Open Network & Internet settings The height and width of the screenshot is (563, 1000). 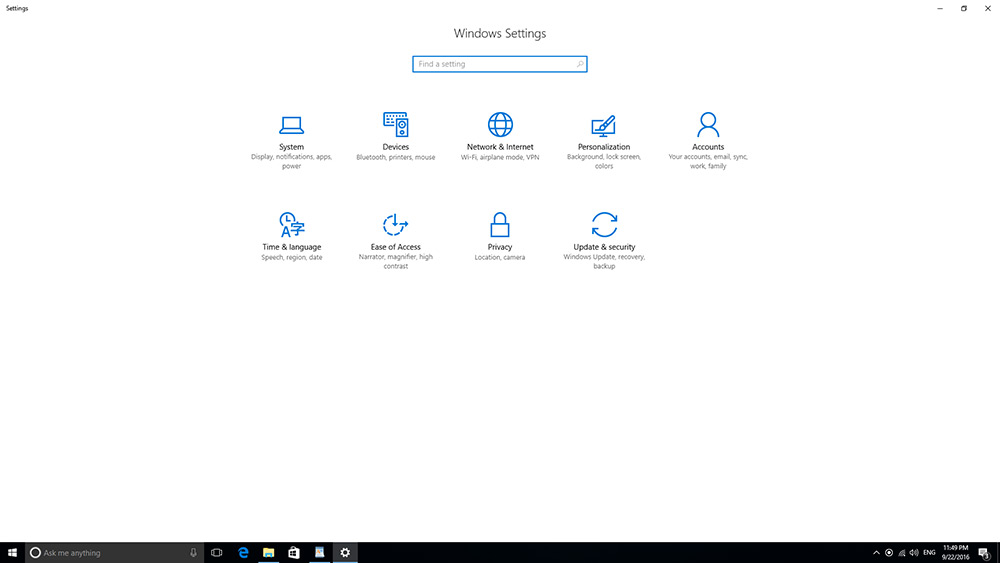500,126
